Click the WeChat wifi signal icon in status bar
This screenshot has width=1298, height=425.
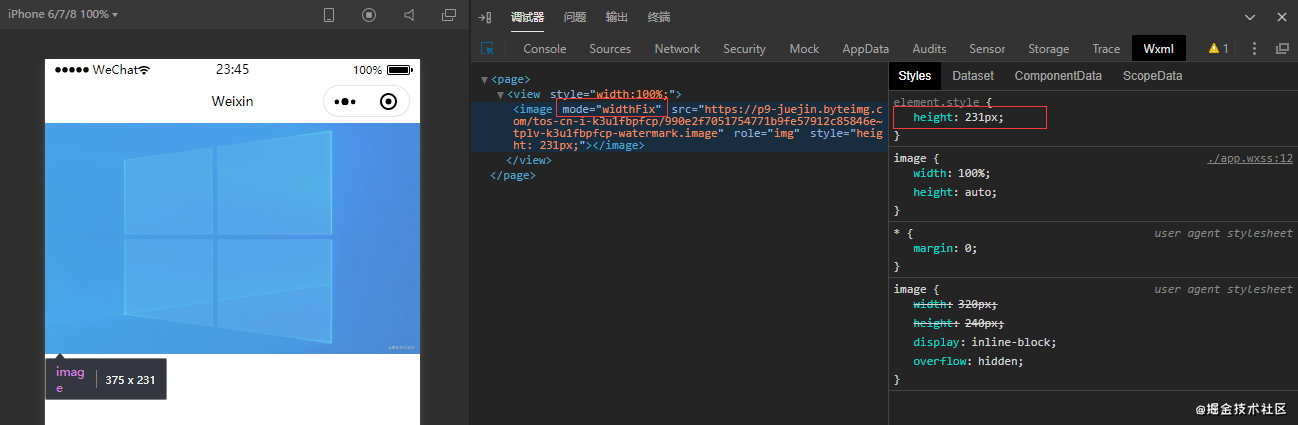point(144,70)
